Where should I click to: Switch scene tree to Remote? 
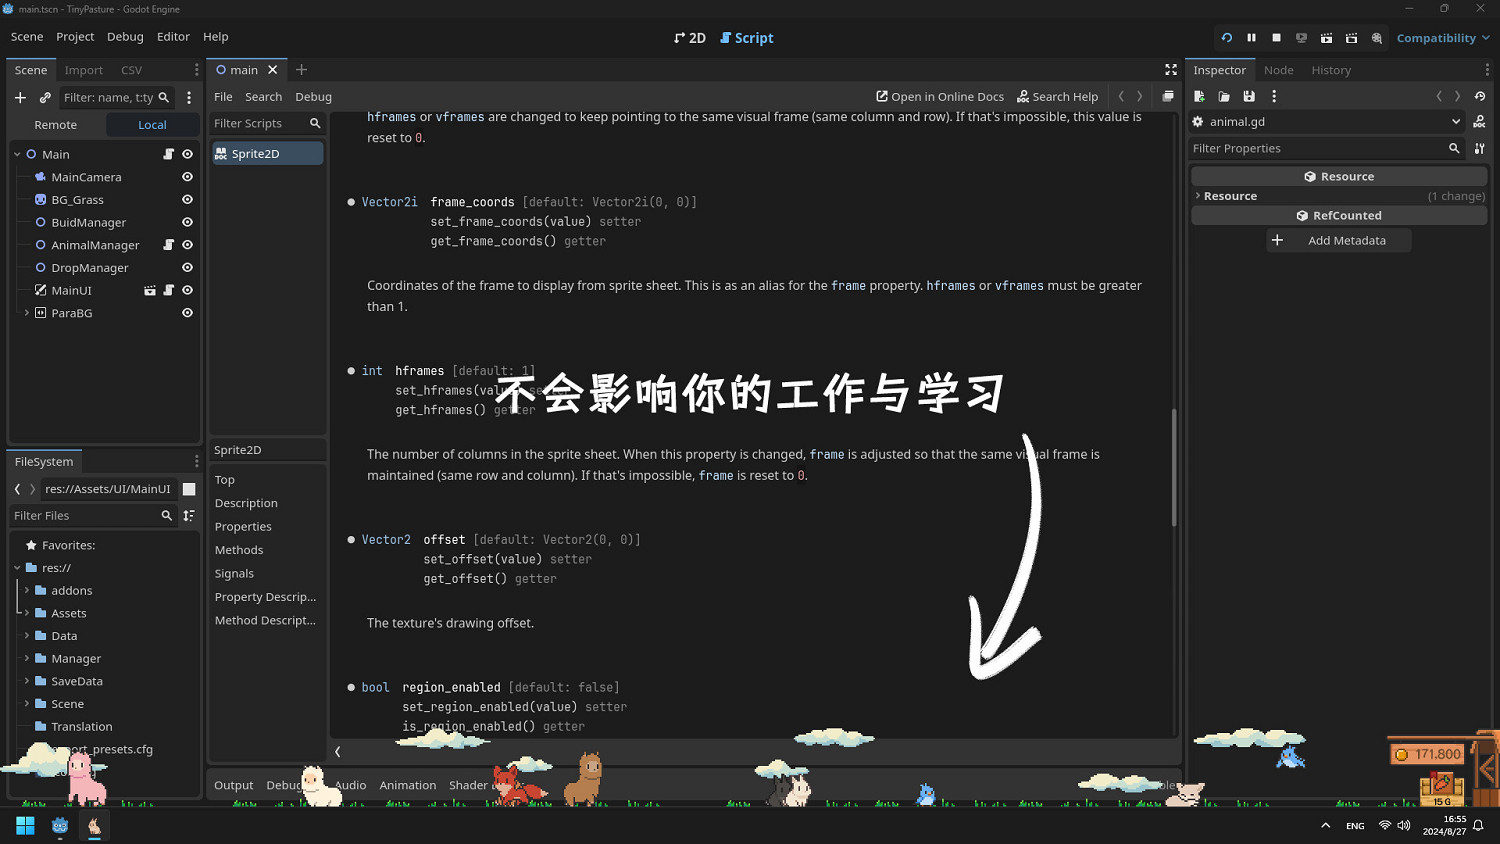click(x=55, y=125)
